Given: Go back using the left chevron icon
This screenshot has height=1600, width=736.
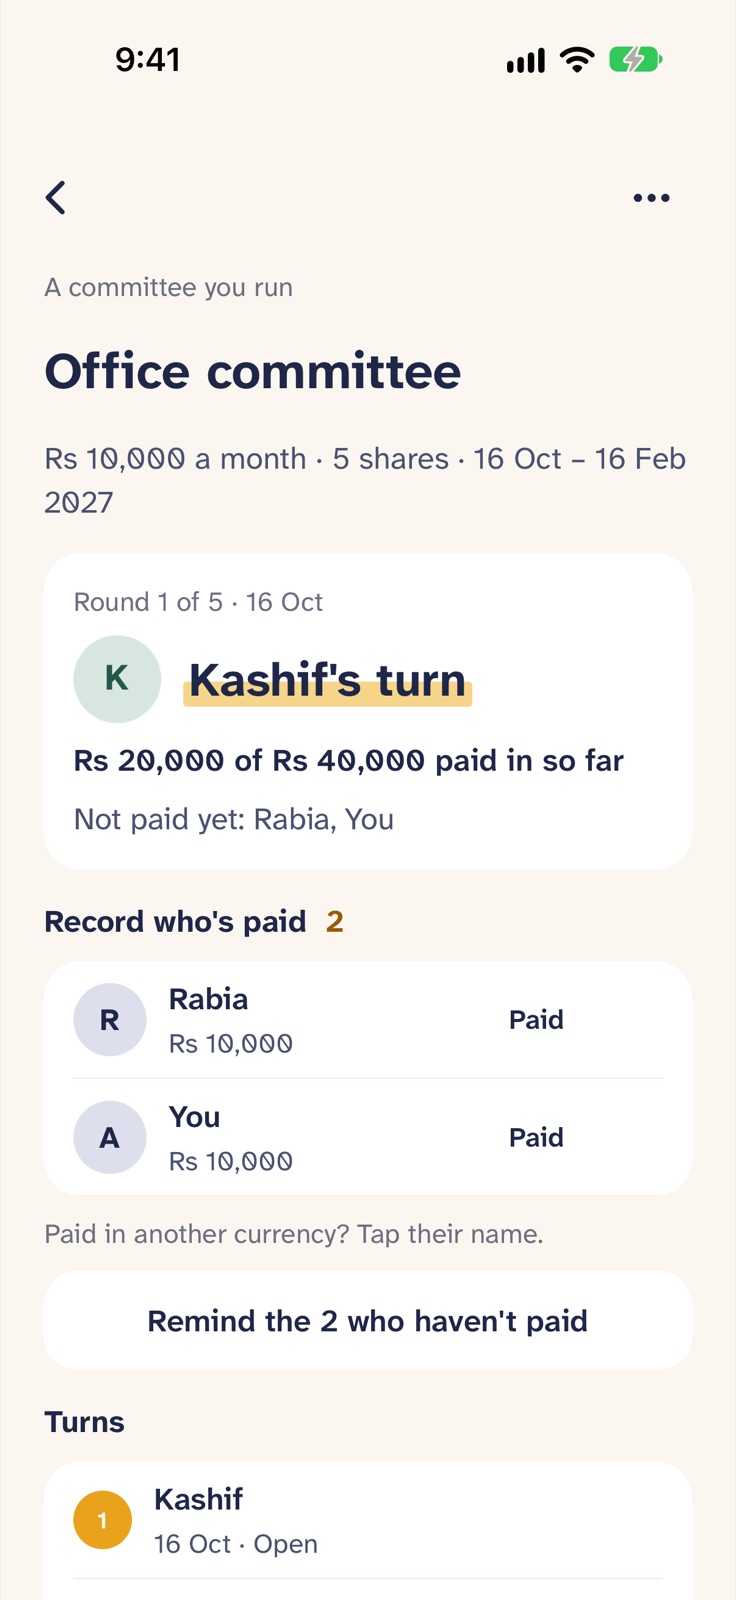Looking at the screenshot, I should (56, 198).
